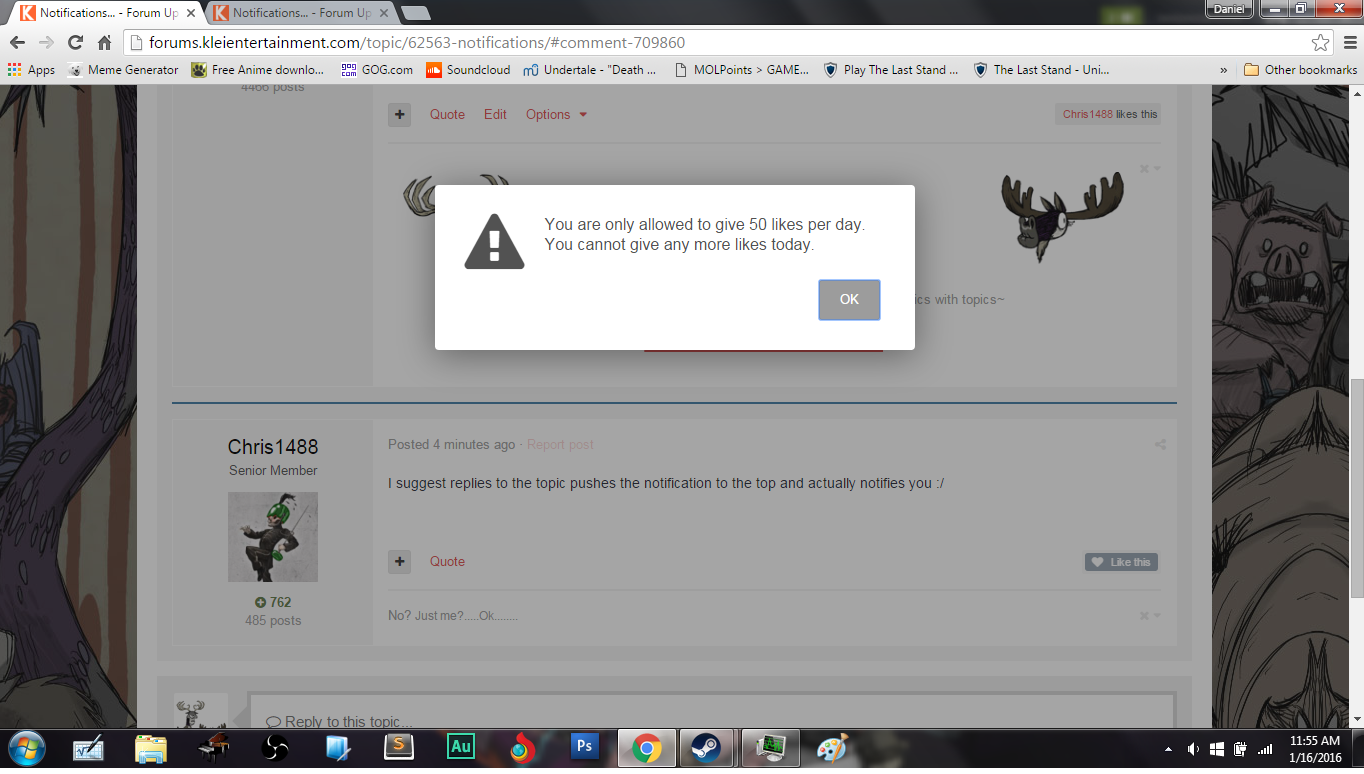Click the share icon on Chris1488's post
Screen dimensions: 1364x774
pyautogui.click(x=1160, y=445)
